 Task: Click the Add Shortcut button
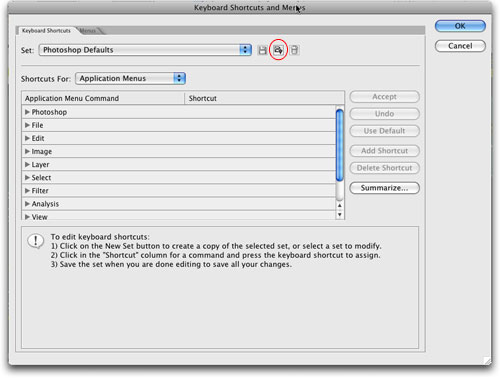(x=384, y=151)
